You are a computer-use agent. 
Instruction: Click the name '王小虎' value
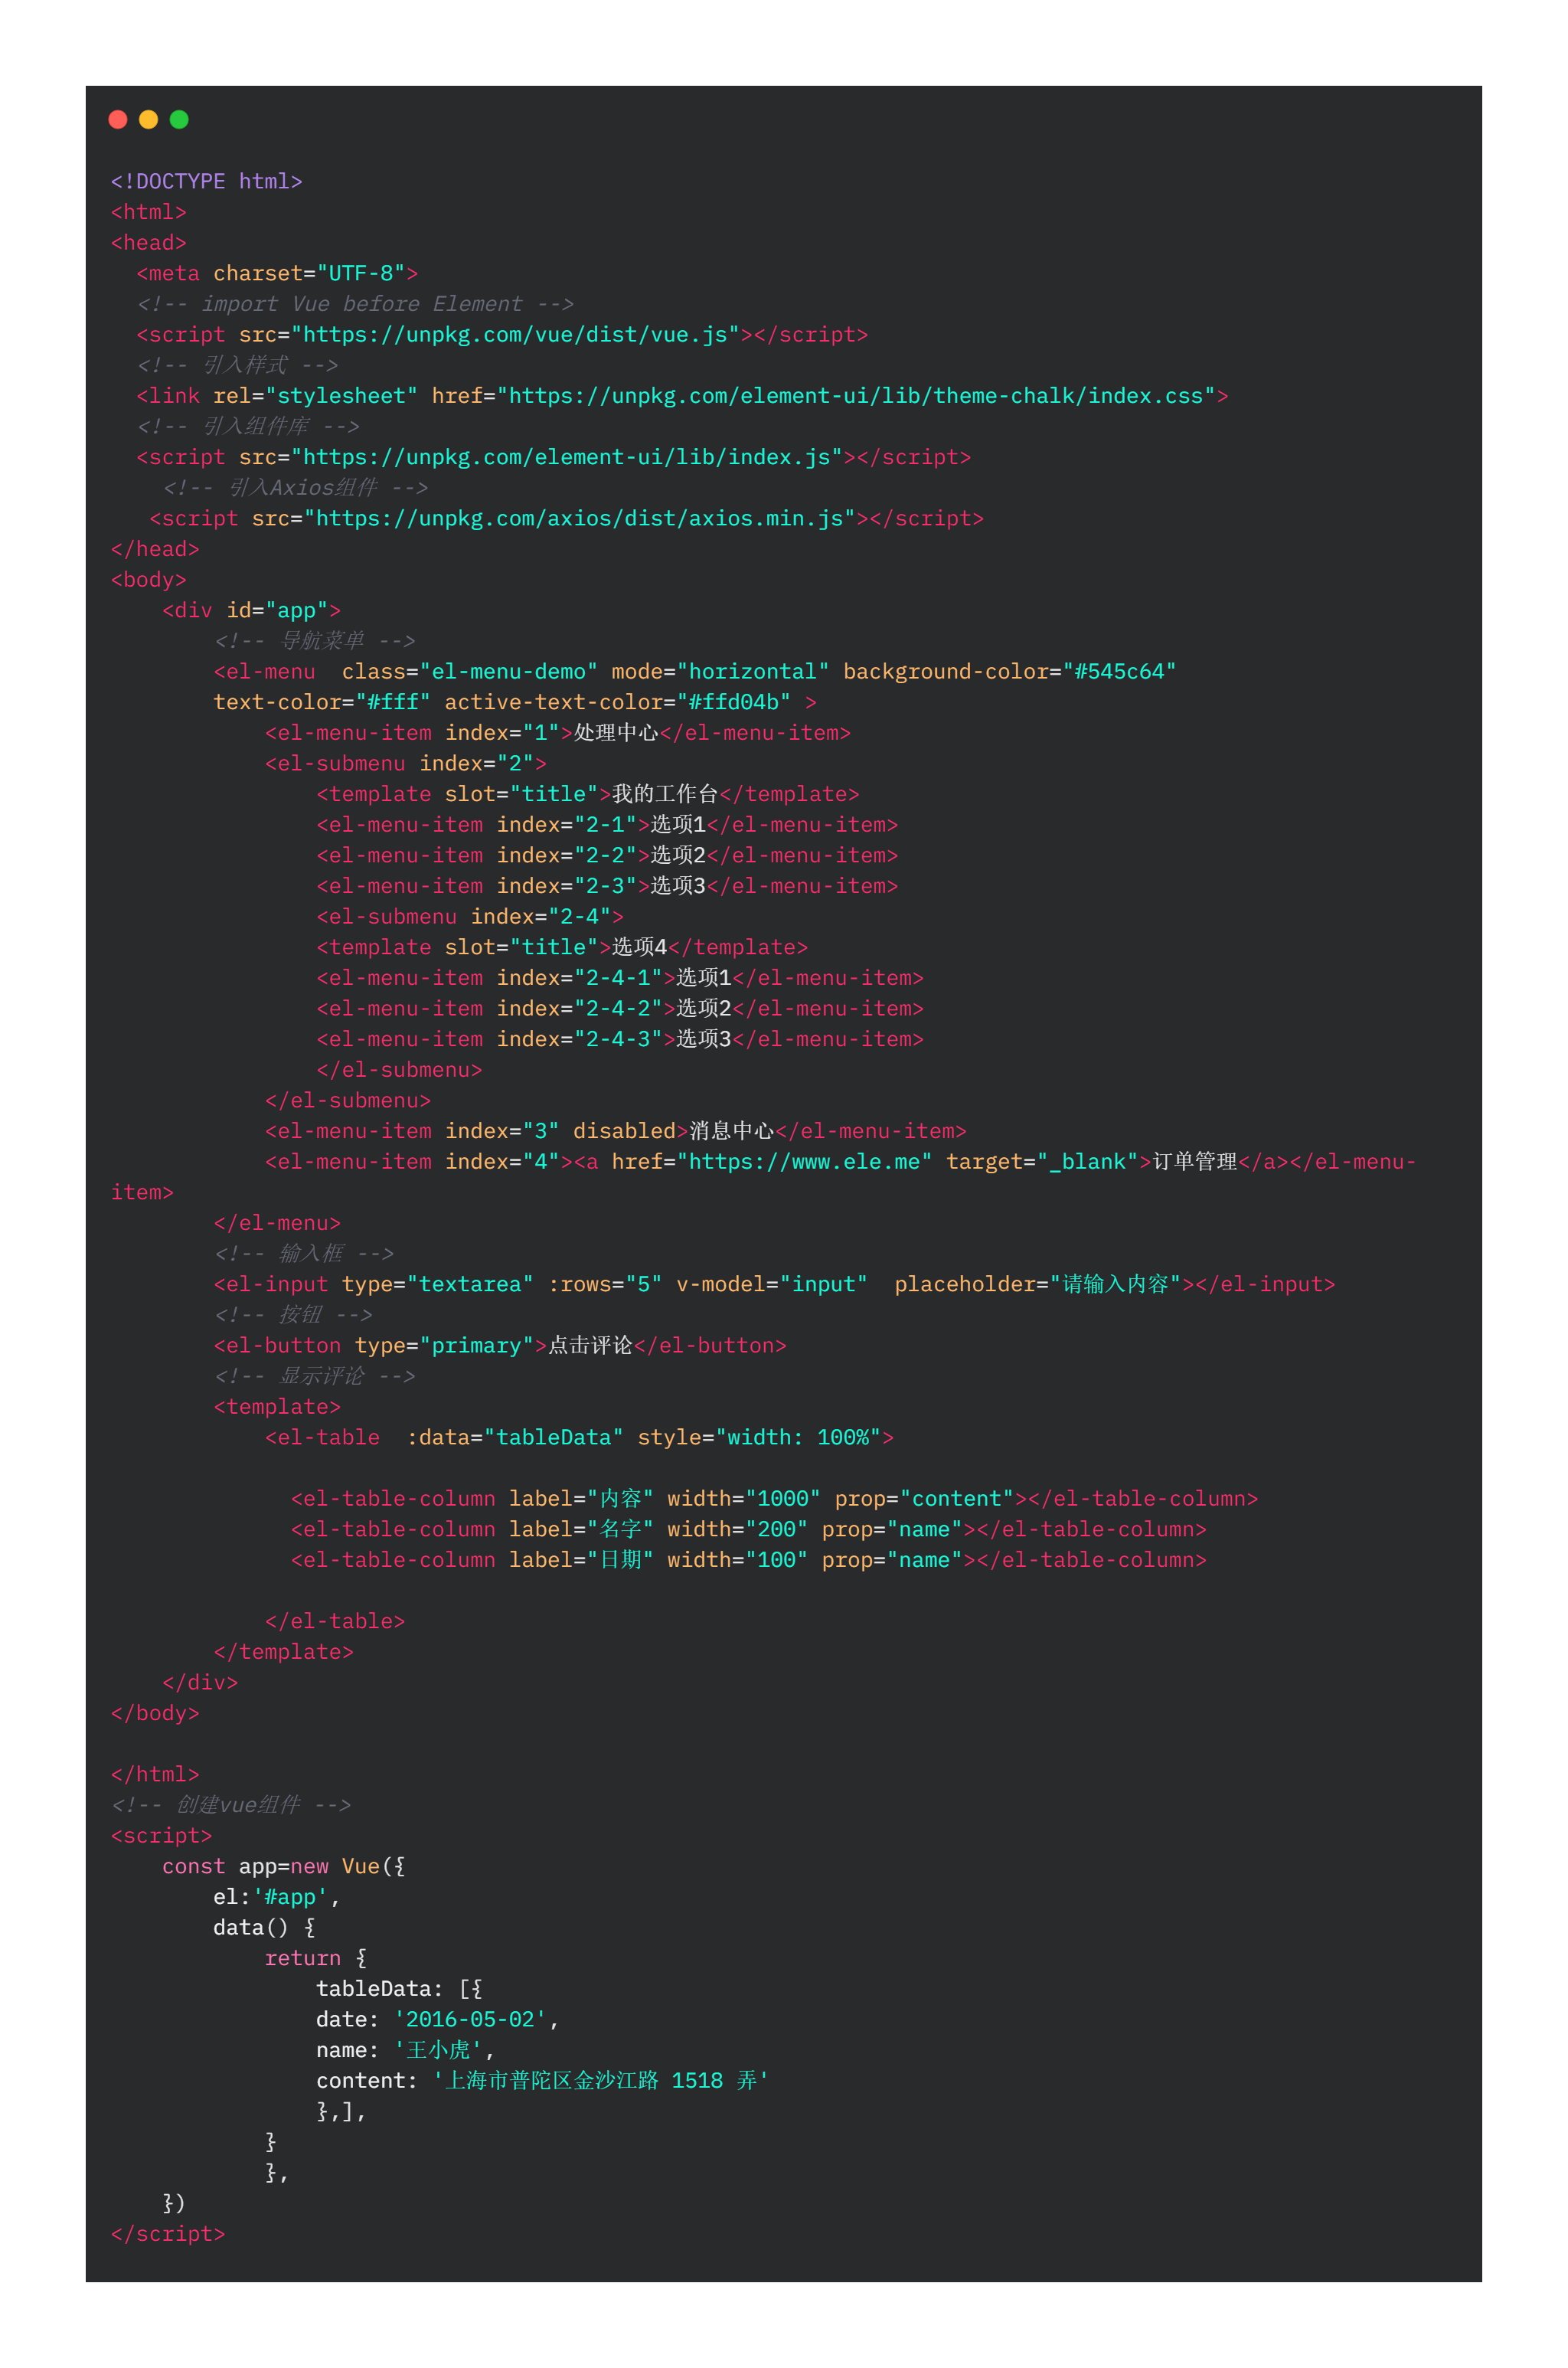pos(438,2050)
